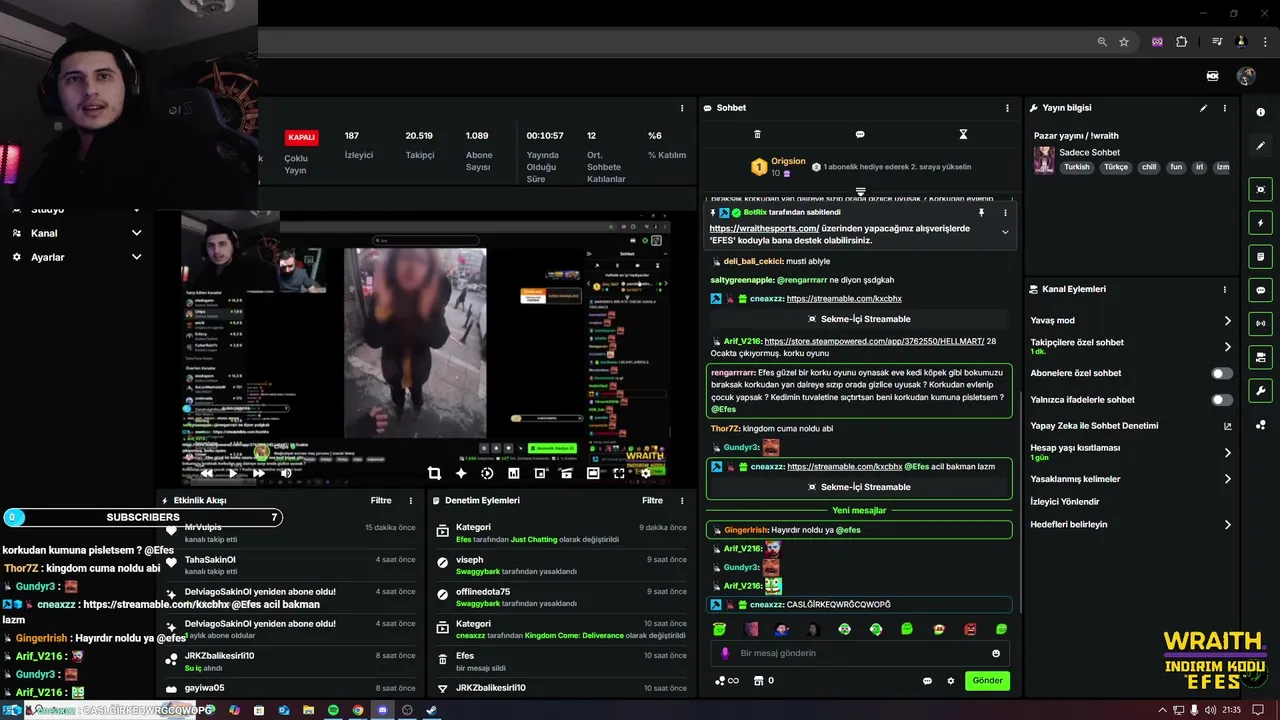Click the MrVulpis follow activity entry

point(292,533)
